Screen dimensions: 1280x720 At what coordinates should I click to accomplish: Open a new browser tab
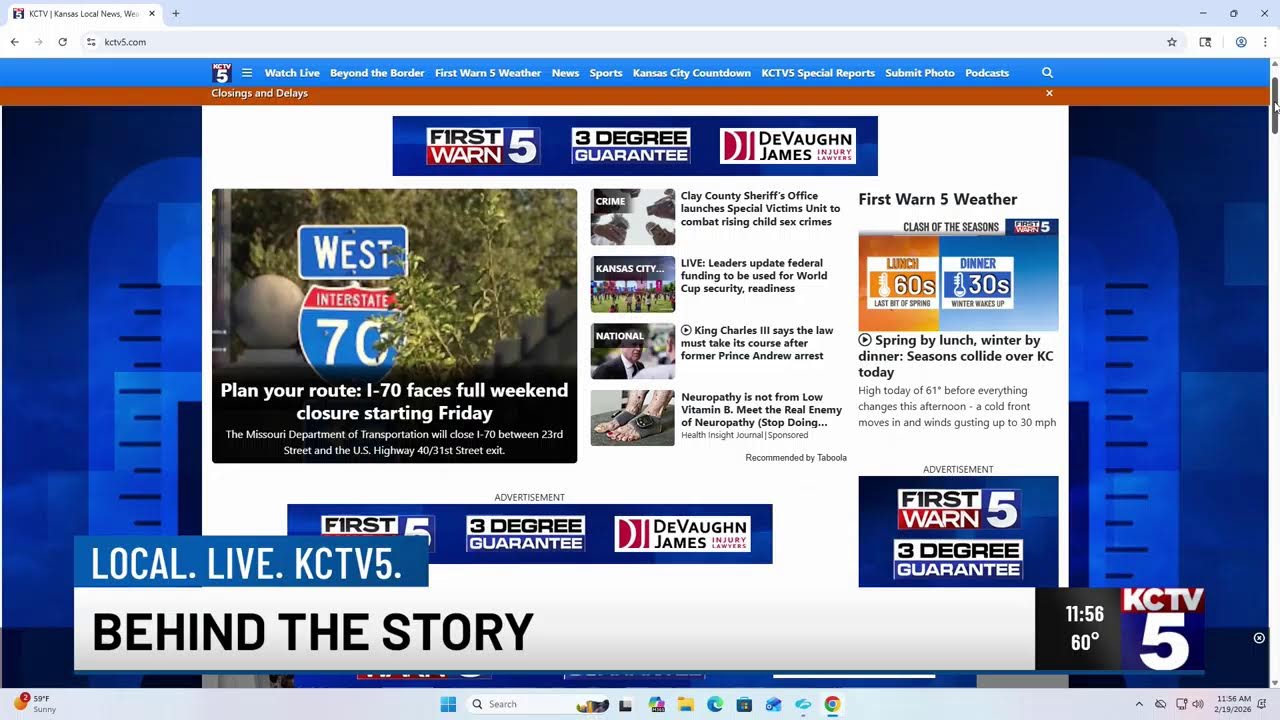(176, 14)
